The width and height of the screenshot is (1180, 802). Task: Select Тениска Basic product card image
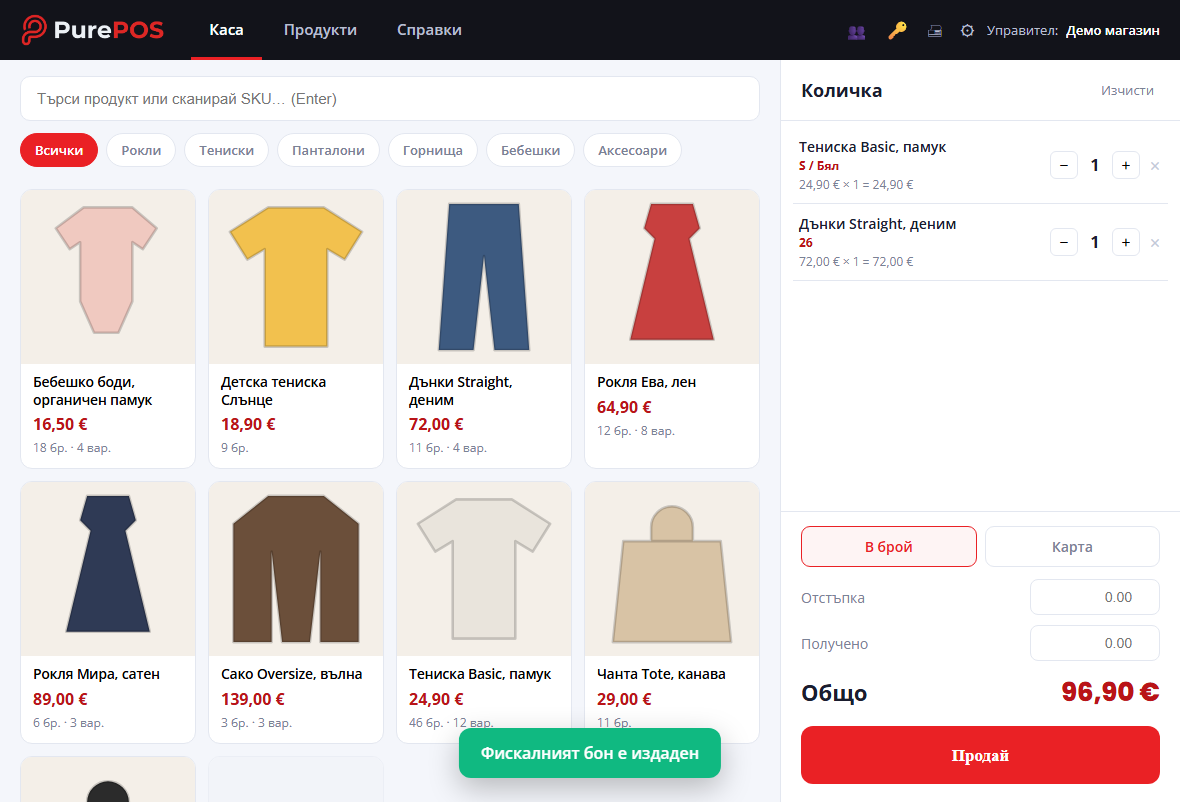[x=484, y=569]
